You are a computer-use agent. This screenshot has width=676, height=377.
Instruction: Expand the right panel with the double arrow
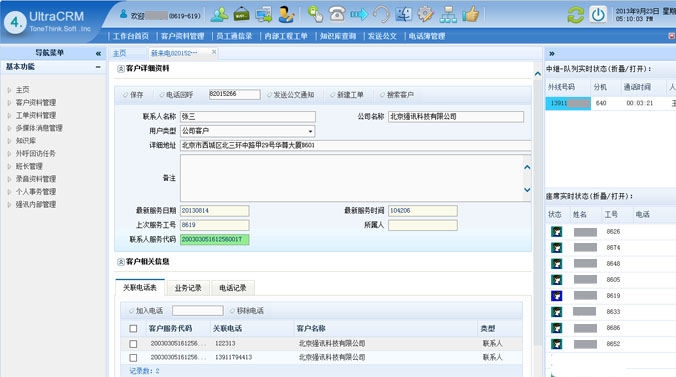click(x=552, y=53)
